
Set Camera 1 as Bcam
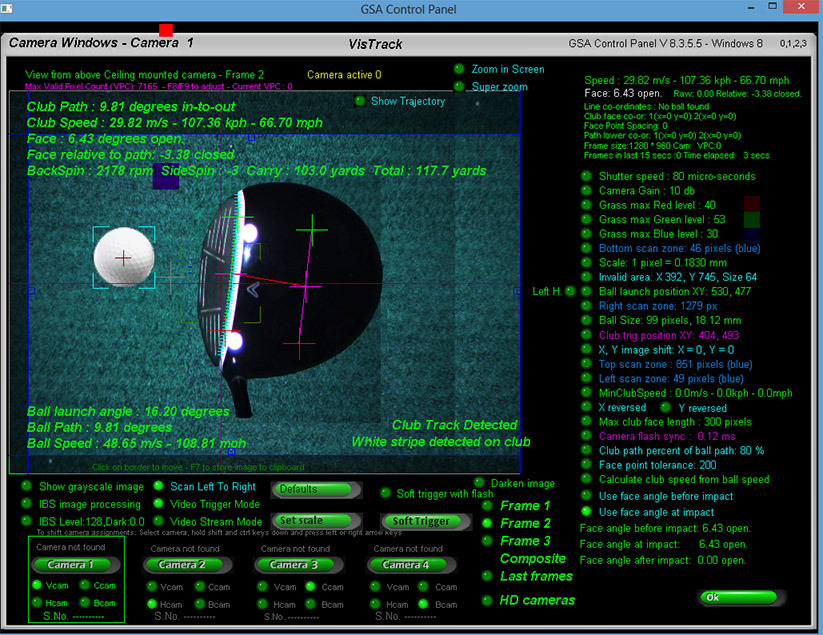(x=85, y=602)
